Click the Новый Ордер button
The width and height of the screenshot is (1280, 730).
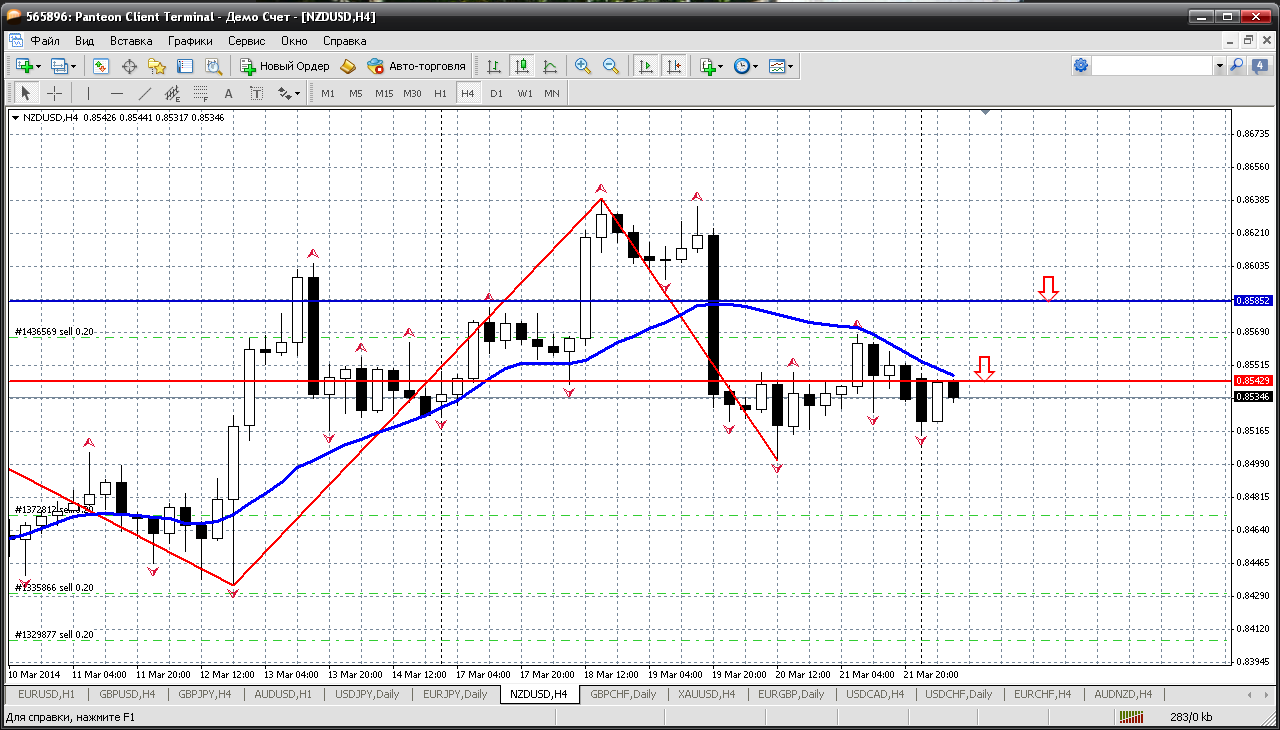coord(285,66)
